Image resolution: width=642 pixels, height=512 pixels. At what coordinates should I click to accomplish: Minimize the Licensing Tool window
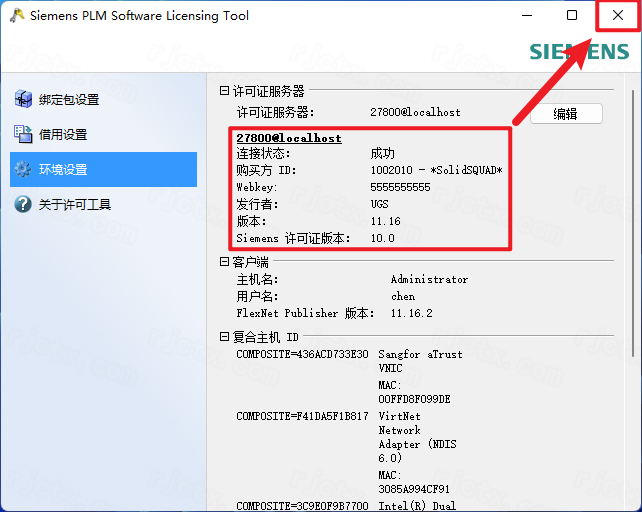point(526,16)
